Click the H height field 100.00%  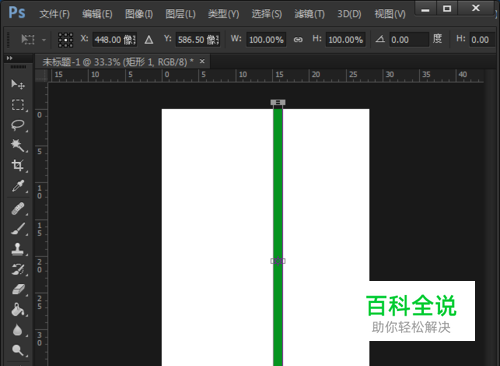(346, 40)
